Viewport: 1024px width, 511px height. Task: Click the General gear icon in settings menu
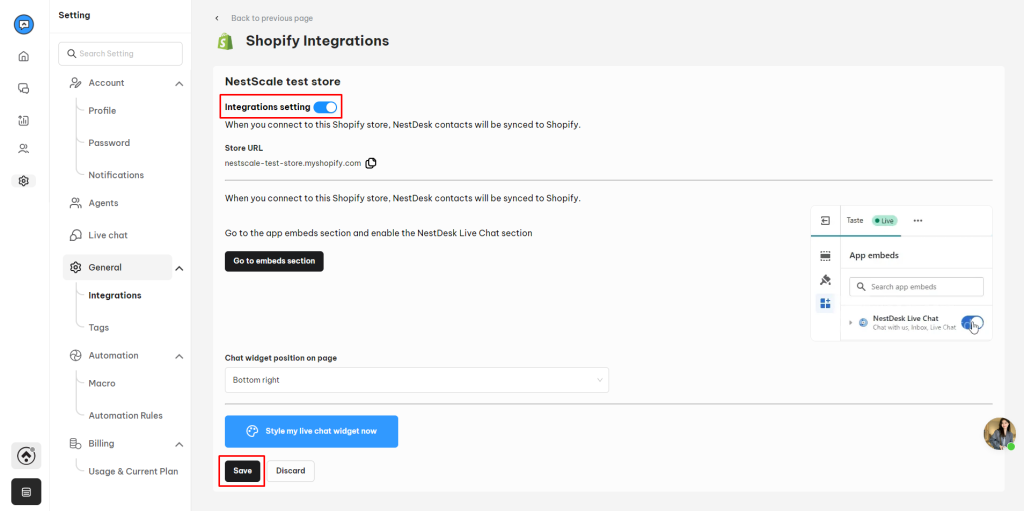[75, 267]
